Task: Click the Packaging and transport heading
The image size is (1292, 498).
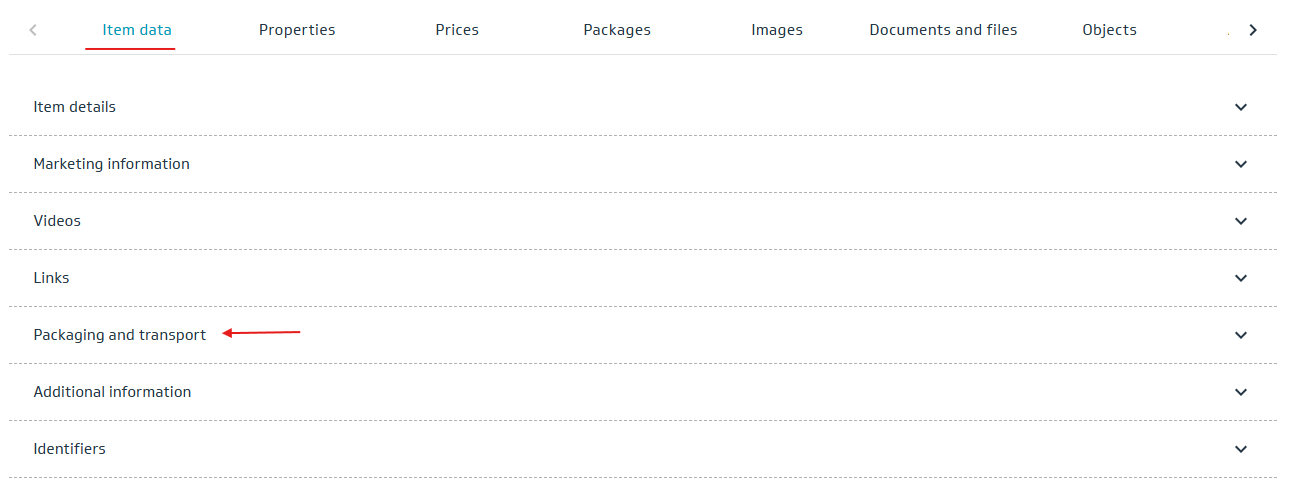Action: point(120,335)
